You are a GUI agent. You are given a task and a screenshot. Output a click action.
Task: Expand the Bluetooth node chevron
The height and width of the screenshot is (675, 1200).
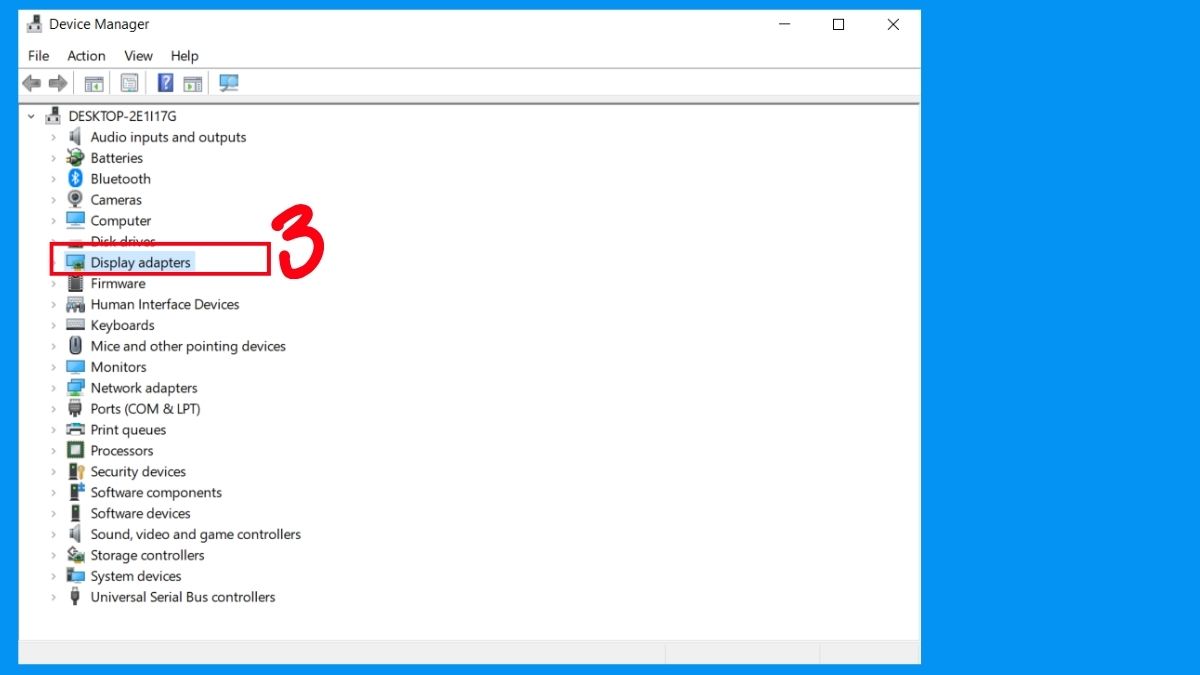[x=54, y=179]
